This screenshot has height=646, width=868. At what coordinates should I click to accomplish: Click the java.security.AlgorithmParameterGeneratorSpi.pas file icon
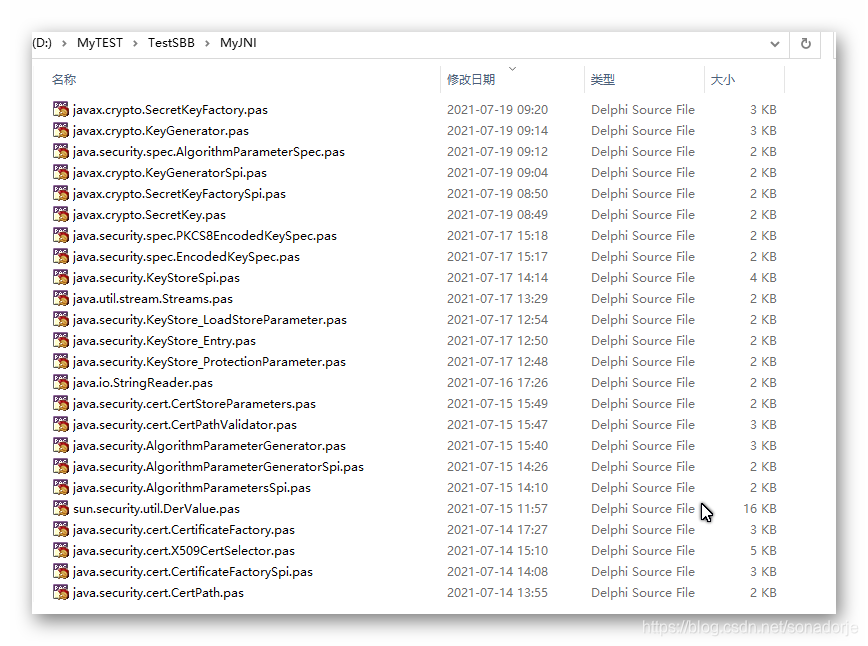(60, 467)
